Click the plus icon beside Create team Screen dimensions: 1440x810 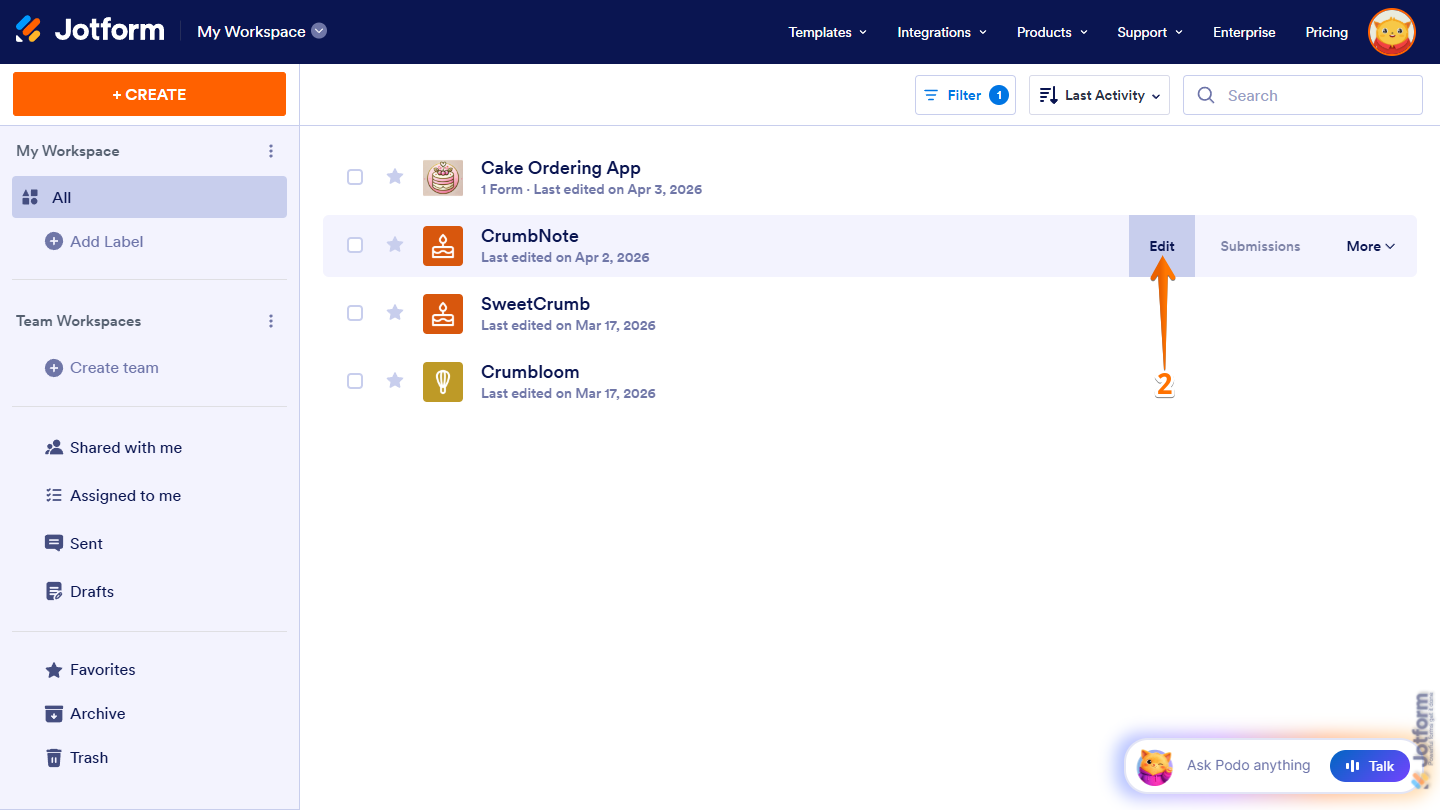(54, 368)
